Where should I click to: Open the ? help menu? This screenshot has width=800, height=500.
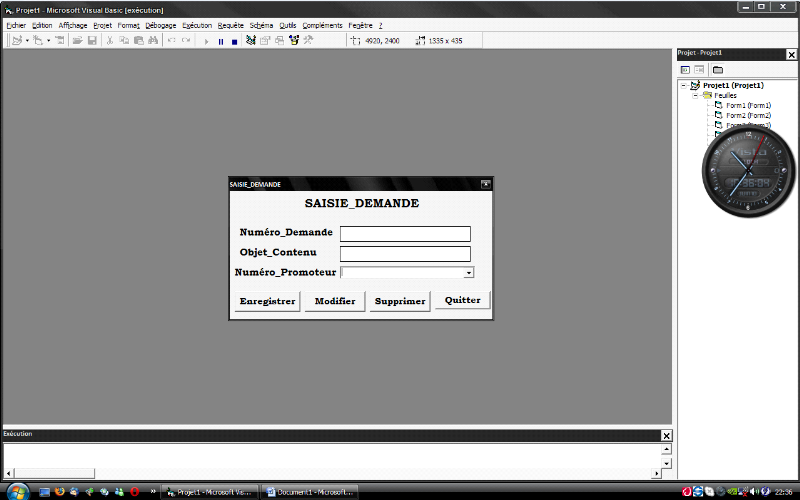(x=380, y=25)
